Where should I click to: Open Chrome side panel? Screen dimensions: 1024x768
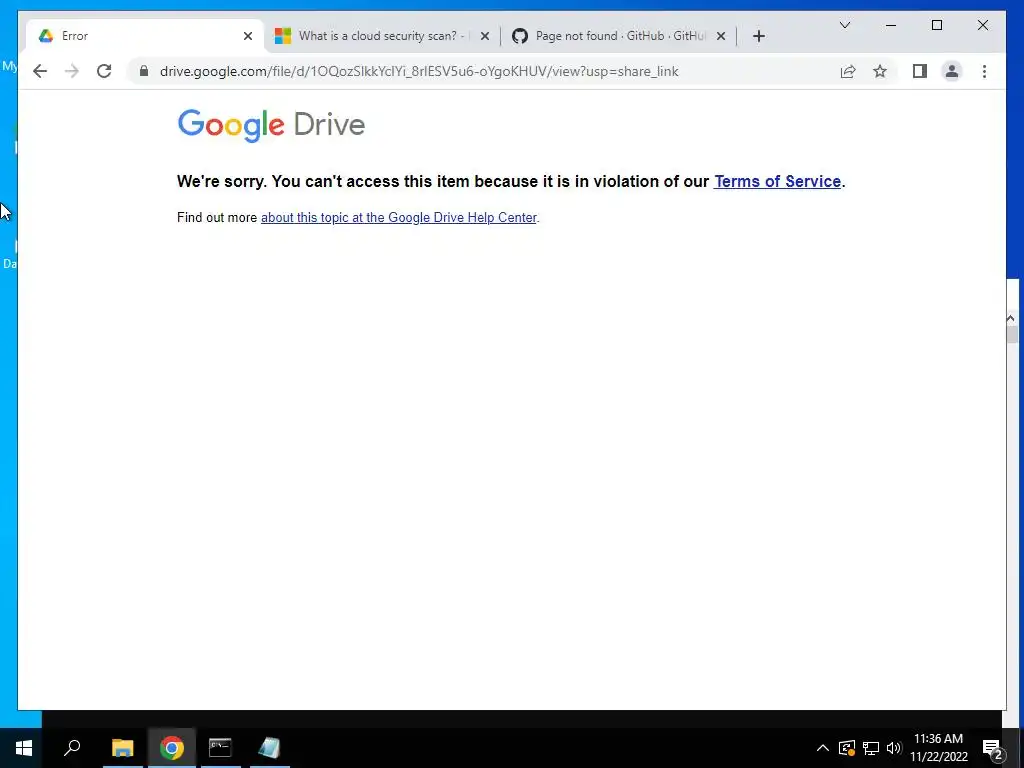(x=920, y=71)
